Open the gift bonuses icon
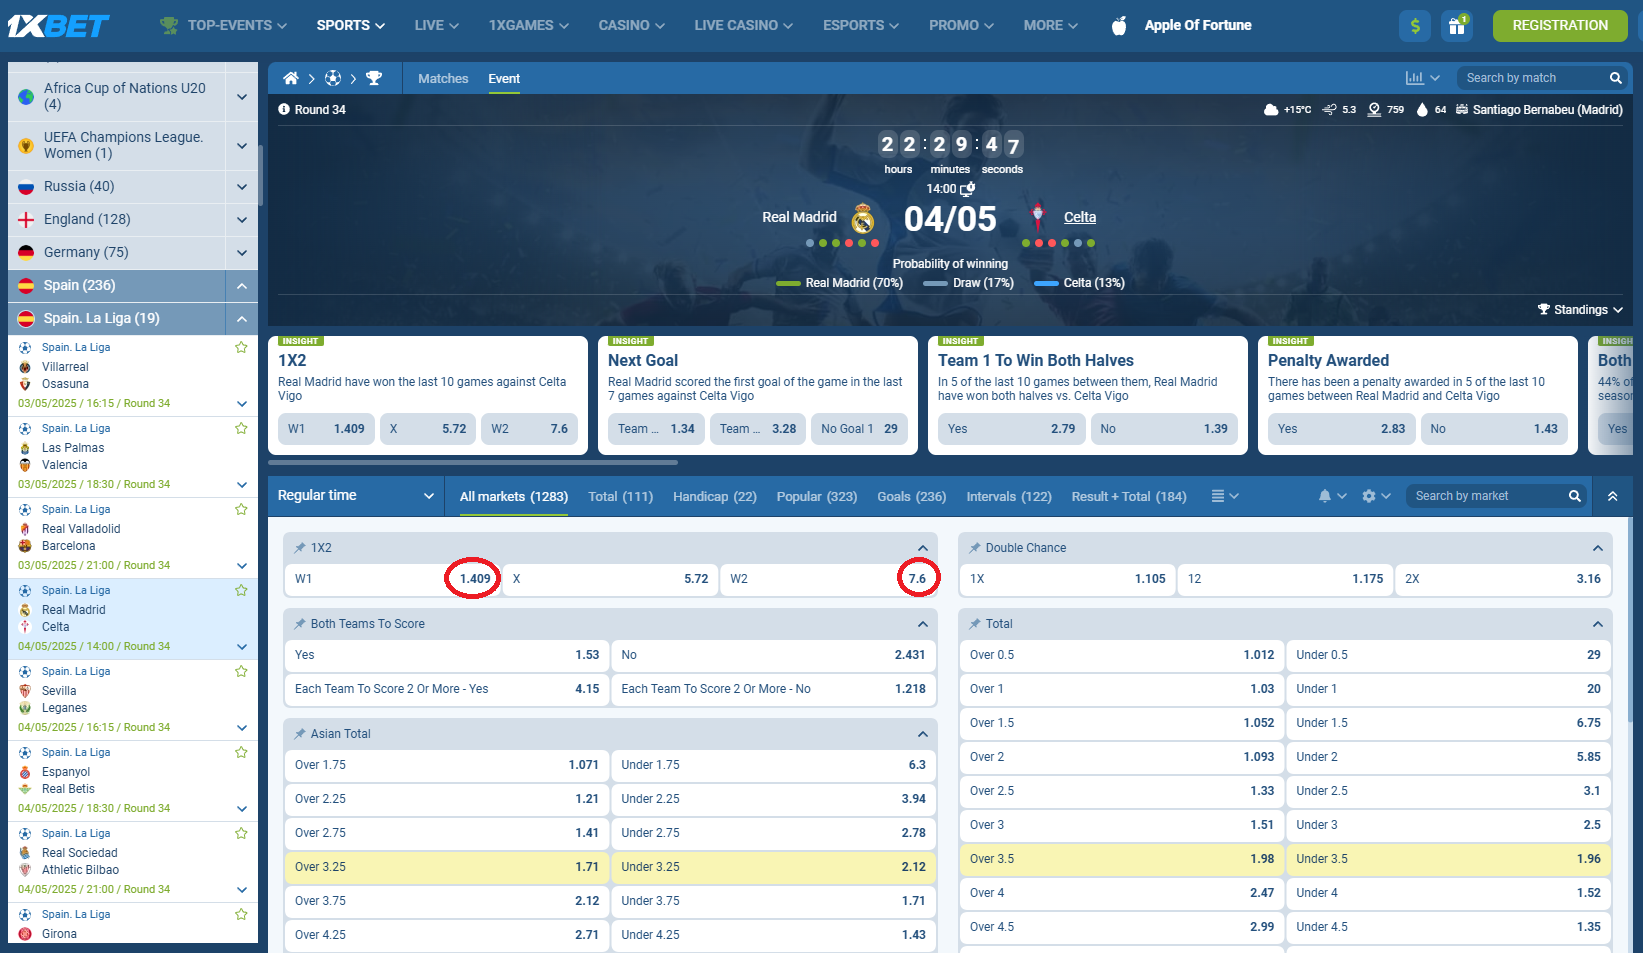The height and width of the screenshot is (953, 1643). click(1456, 26)
